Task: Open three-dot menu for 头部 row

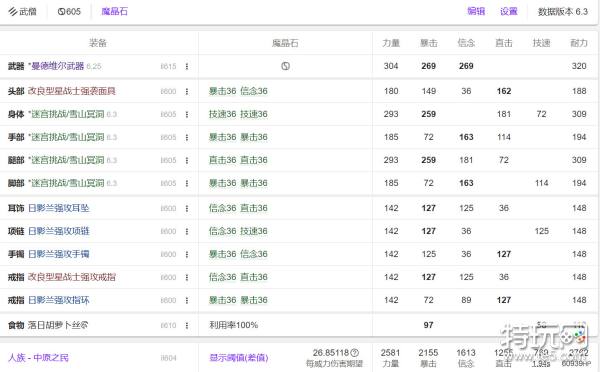Action: click(187, 91)
